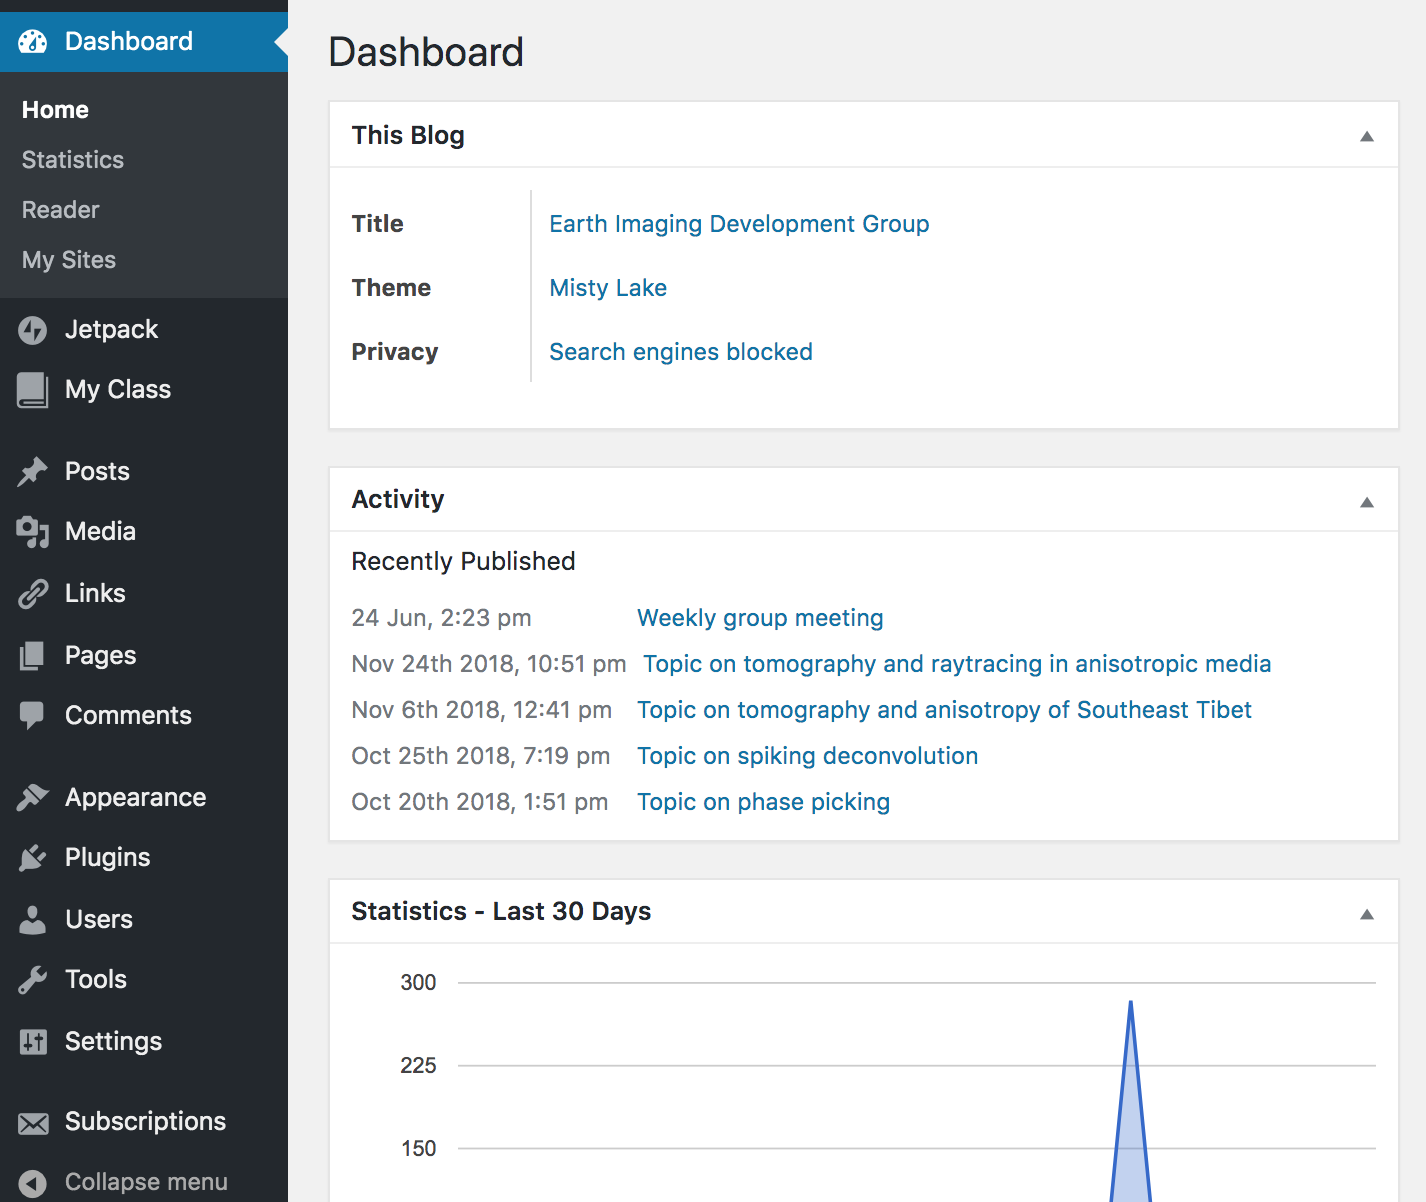Open the Statistics submenu item
This screenshot has width=1426, height=1202.
(x=73, y=160)
